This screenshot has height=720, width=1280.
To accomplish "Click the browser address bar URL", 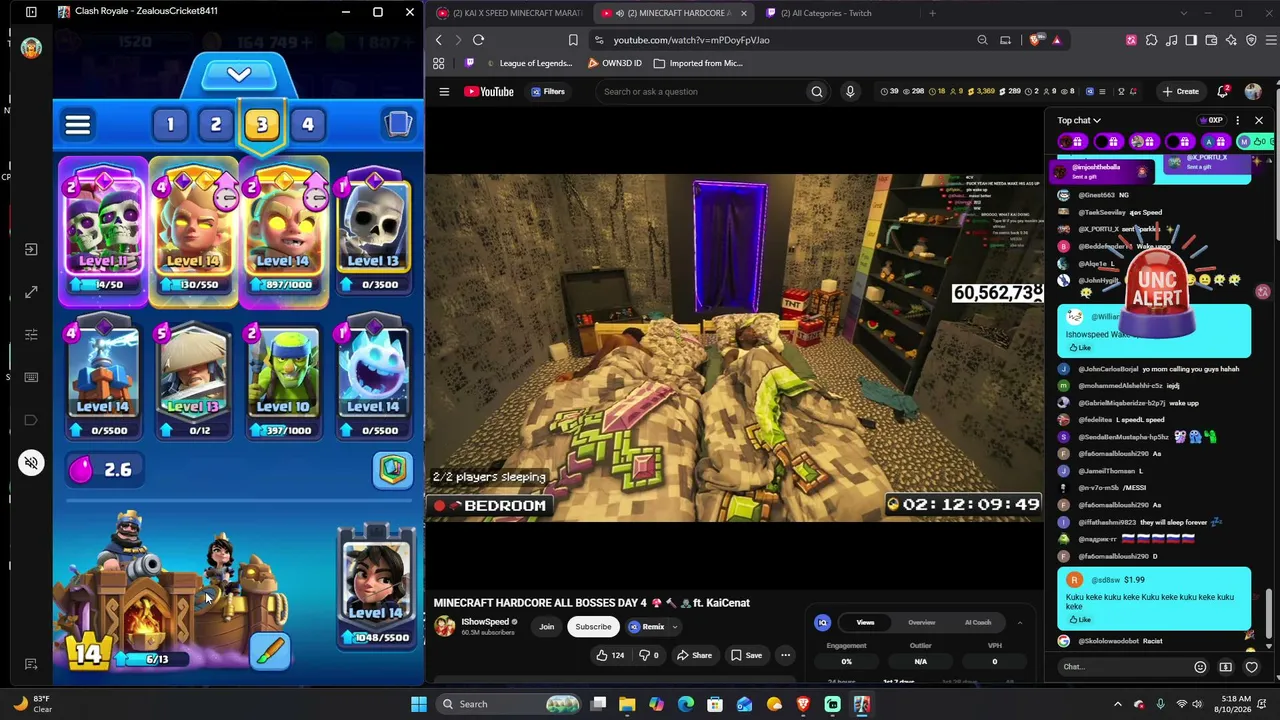I will click(x=691, y=40).
